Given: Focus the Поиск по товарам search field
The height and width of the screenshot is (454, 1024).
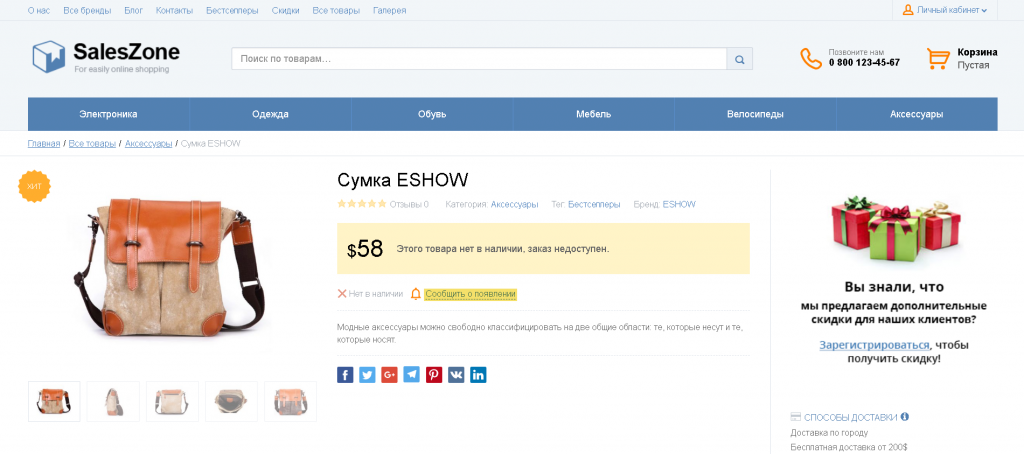Looking at the screenshot, I should coord(479,59).
